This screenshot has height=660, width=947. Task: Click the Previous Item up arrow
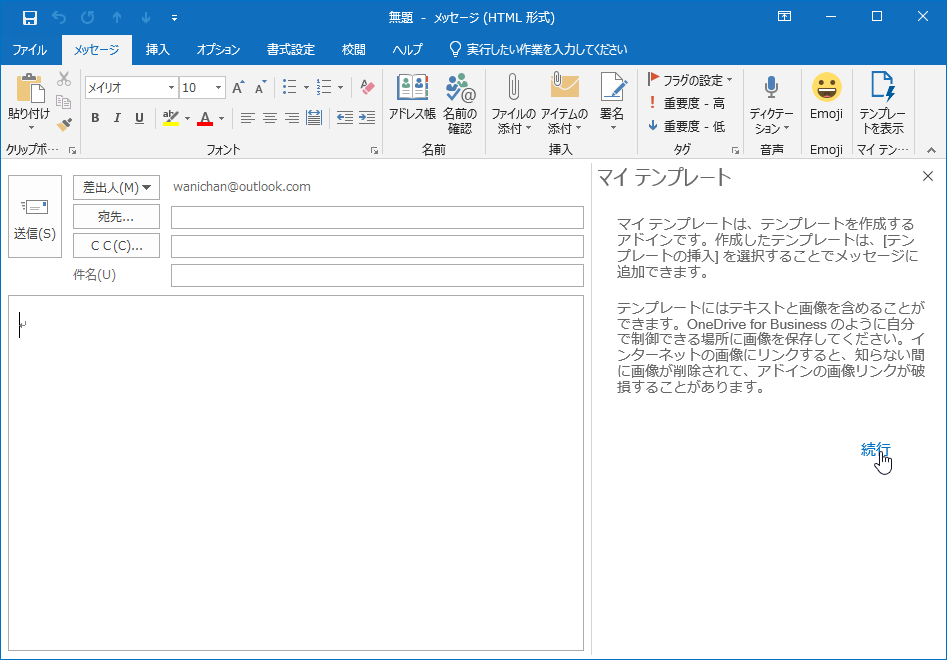(x=117, y=18)
